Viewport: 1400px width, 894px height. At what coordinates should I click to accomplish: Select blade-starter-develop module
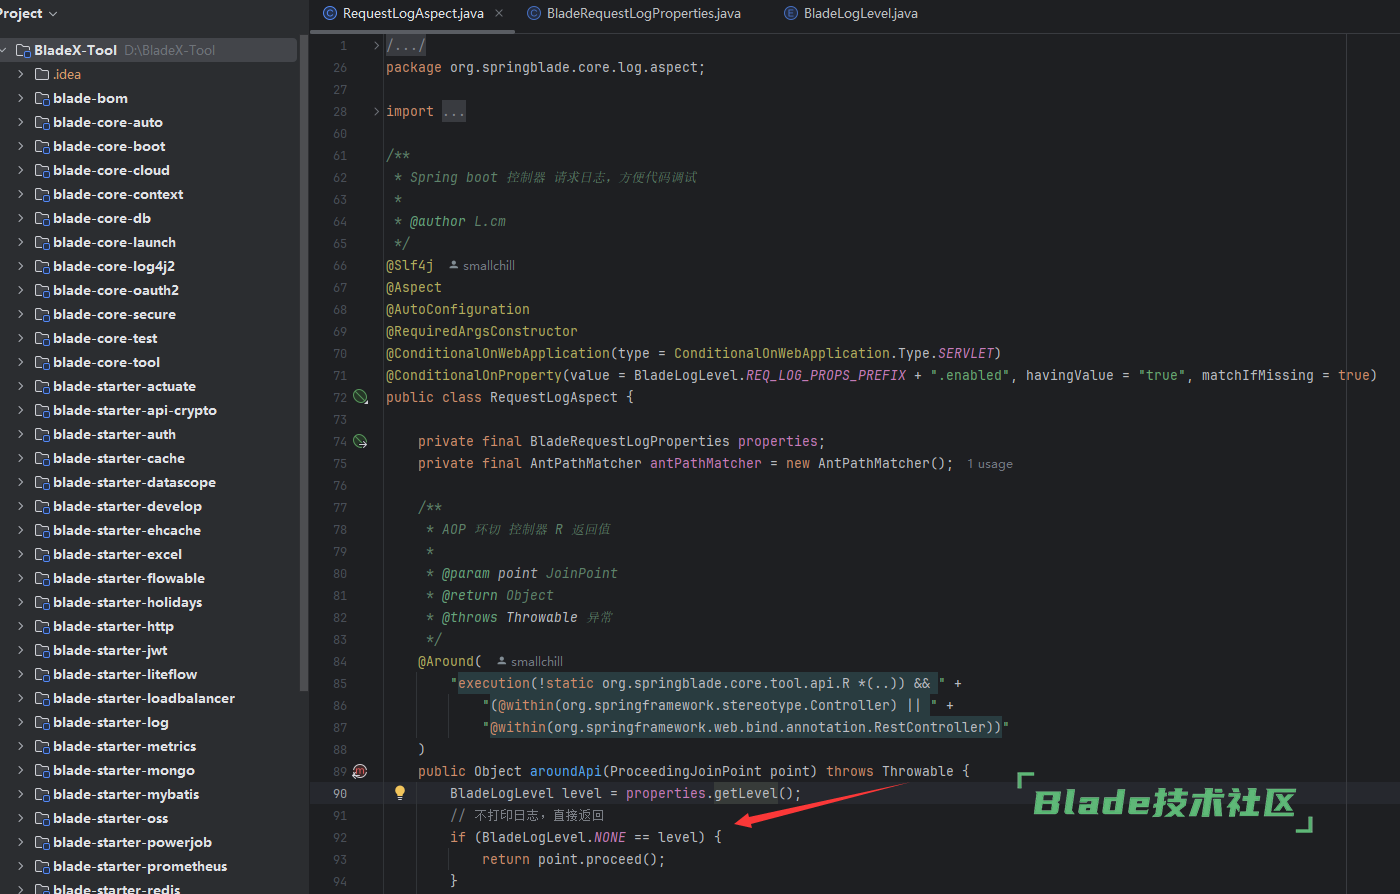(x=127, y=506)
